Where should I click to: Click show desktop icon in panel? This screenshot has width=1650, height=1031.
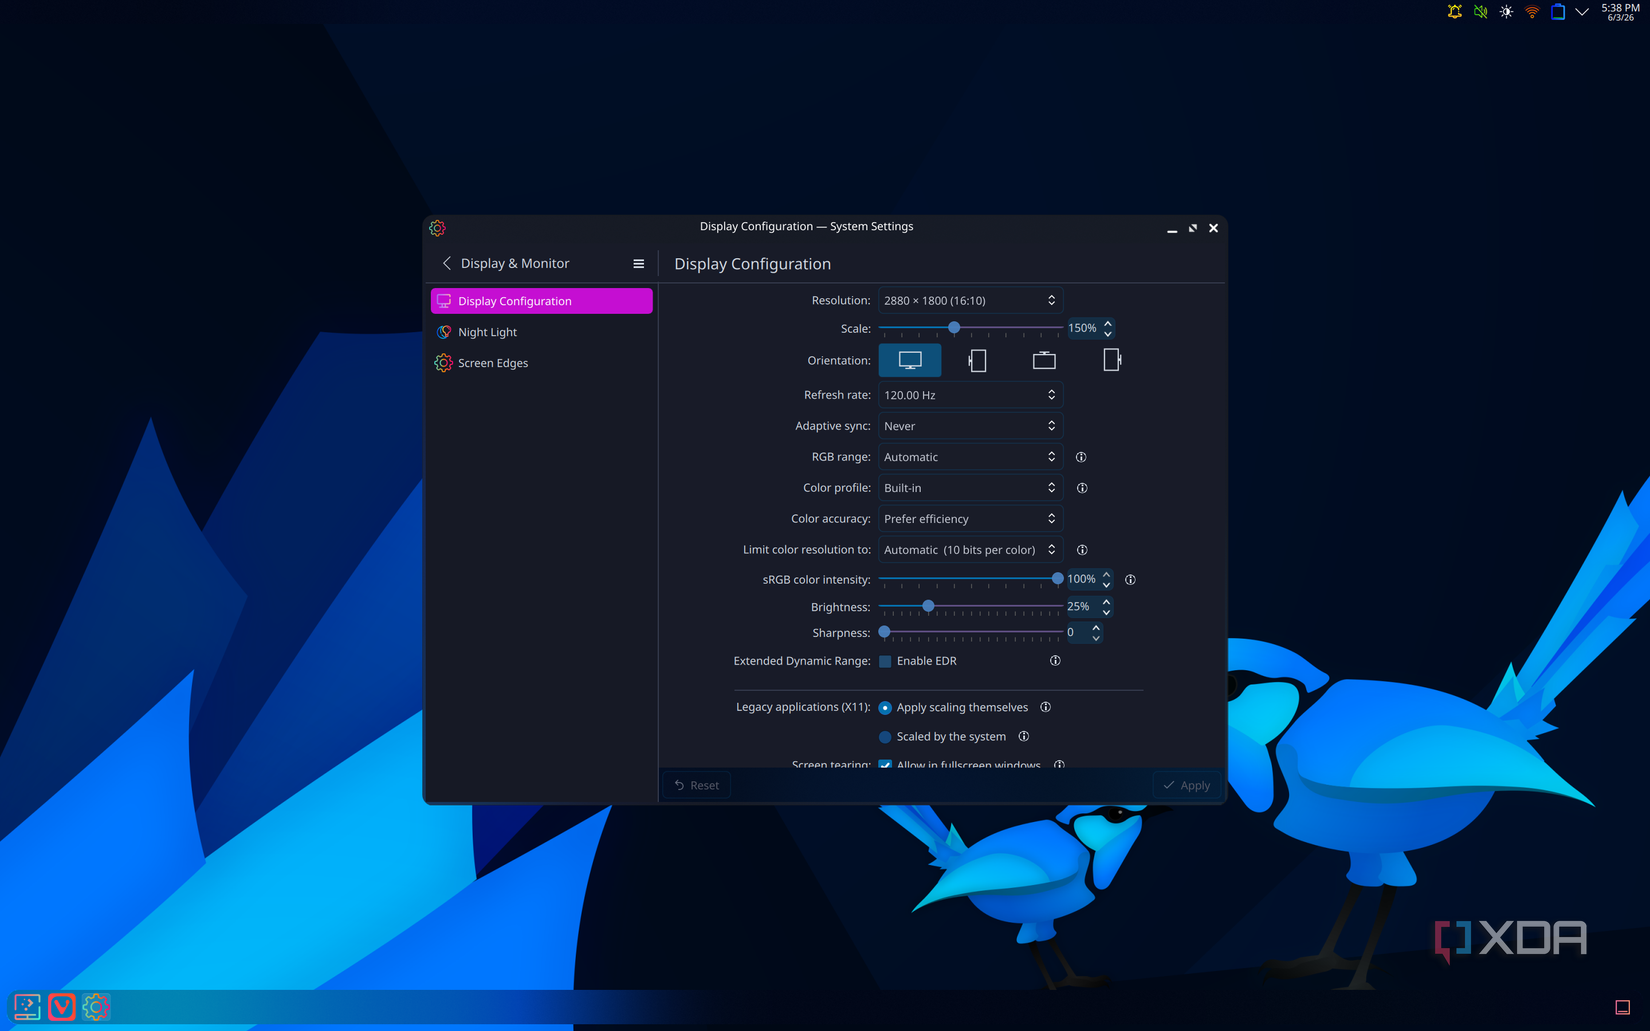1623,1007
